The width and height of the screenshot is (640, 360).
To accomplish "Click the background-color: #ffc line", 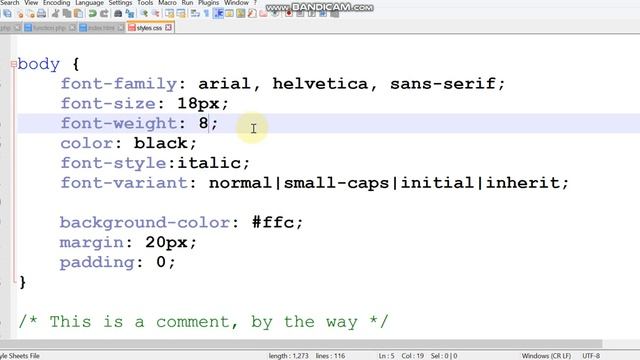I will click(181, 222).
